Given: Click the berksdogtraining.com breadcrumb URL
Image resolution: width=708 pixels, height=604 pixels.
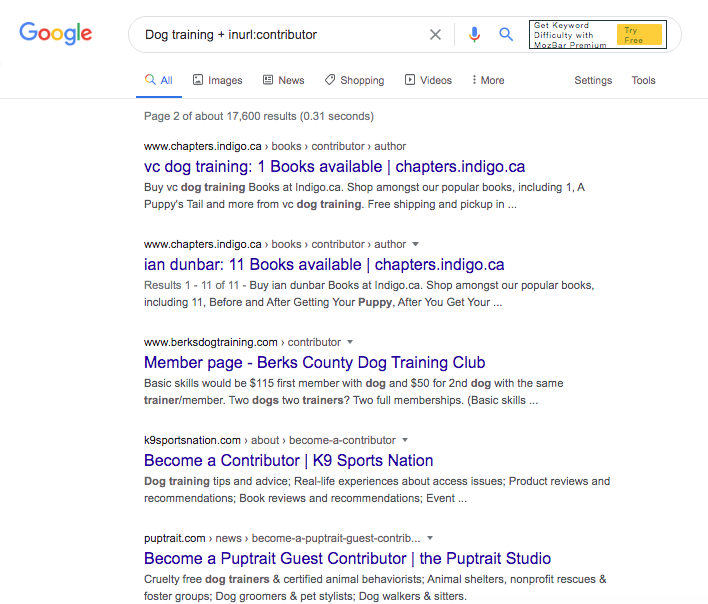Looking at the screenshot, I should [x=242, y=342].
